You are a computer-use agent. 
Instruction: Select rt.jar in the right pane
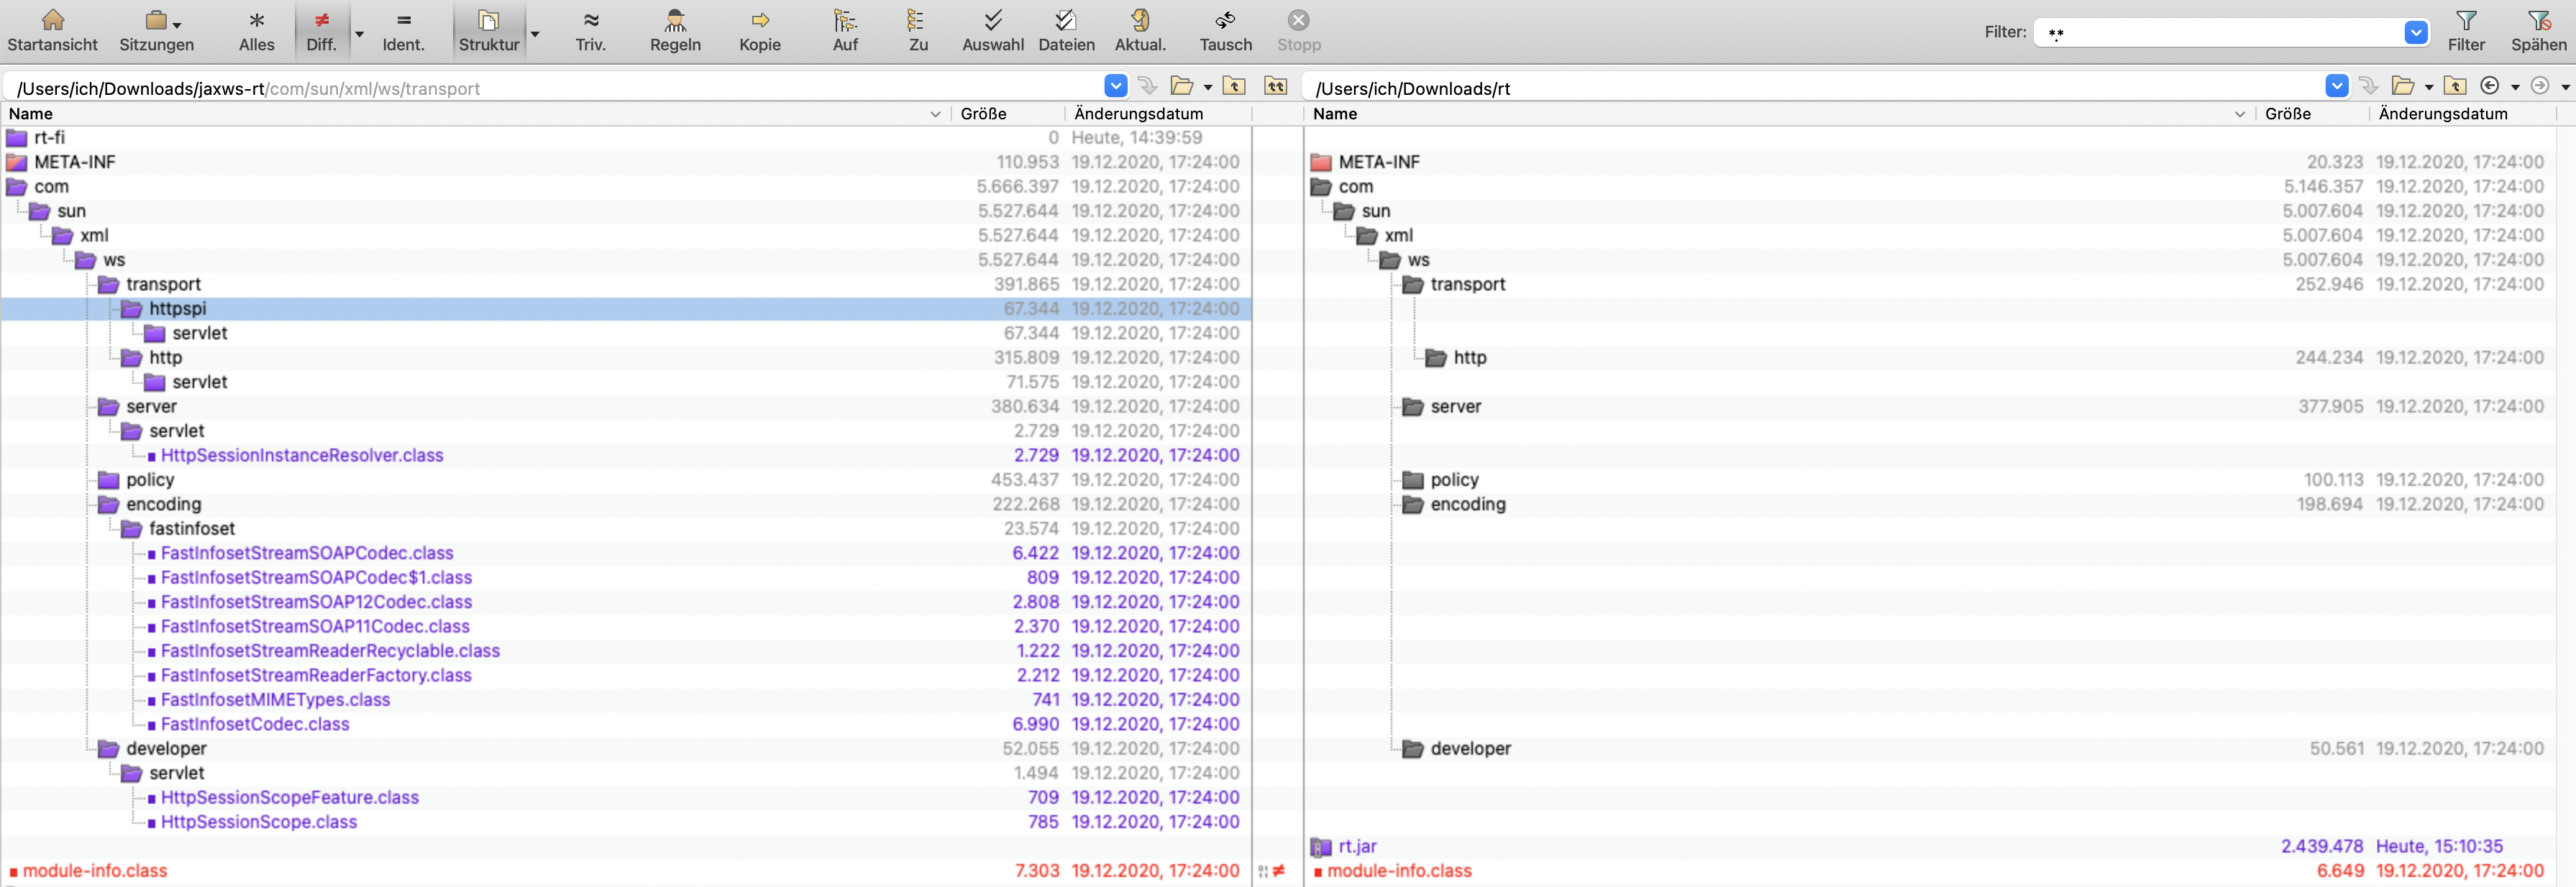click(x=1357, y=846)
